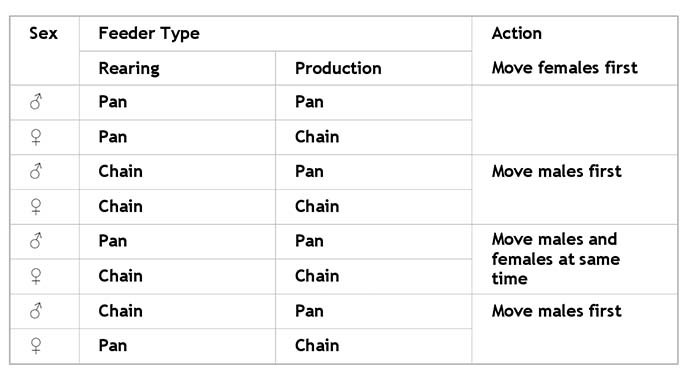Image resolution: width=696 pixels, height=384 pixels.
Task: Click the Action column header
Action: (517, 33)
